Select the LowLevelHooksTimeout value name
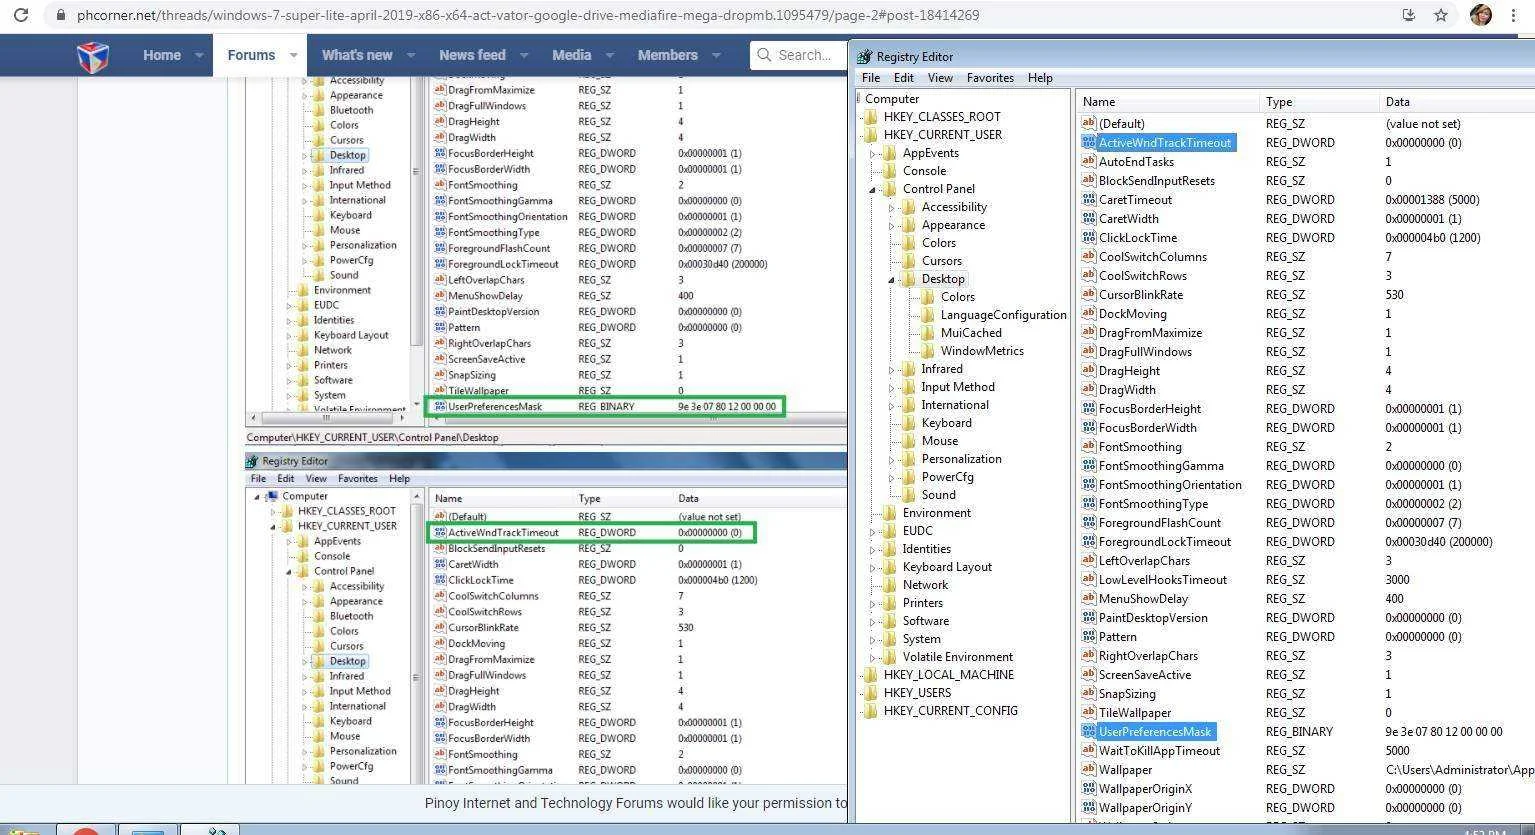Screen dimensions: 1535x835 [x=1162, y=579]
